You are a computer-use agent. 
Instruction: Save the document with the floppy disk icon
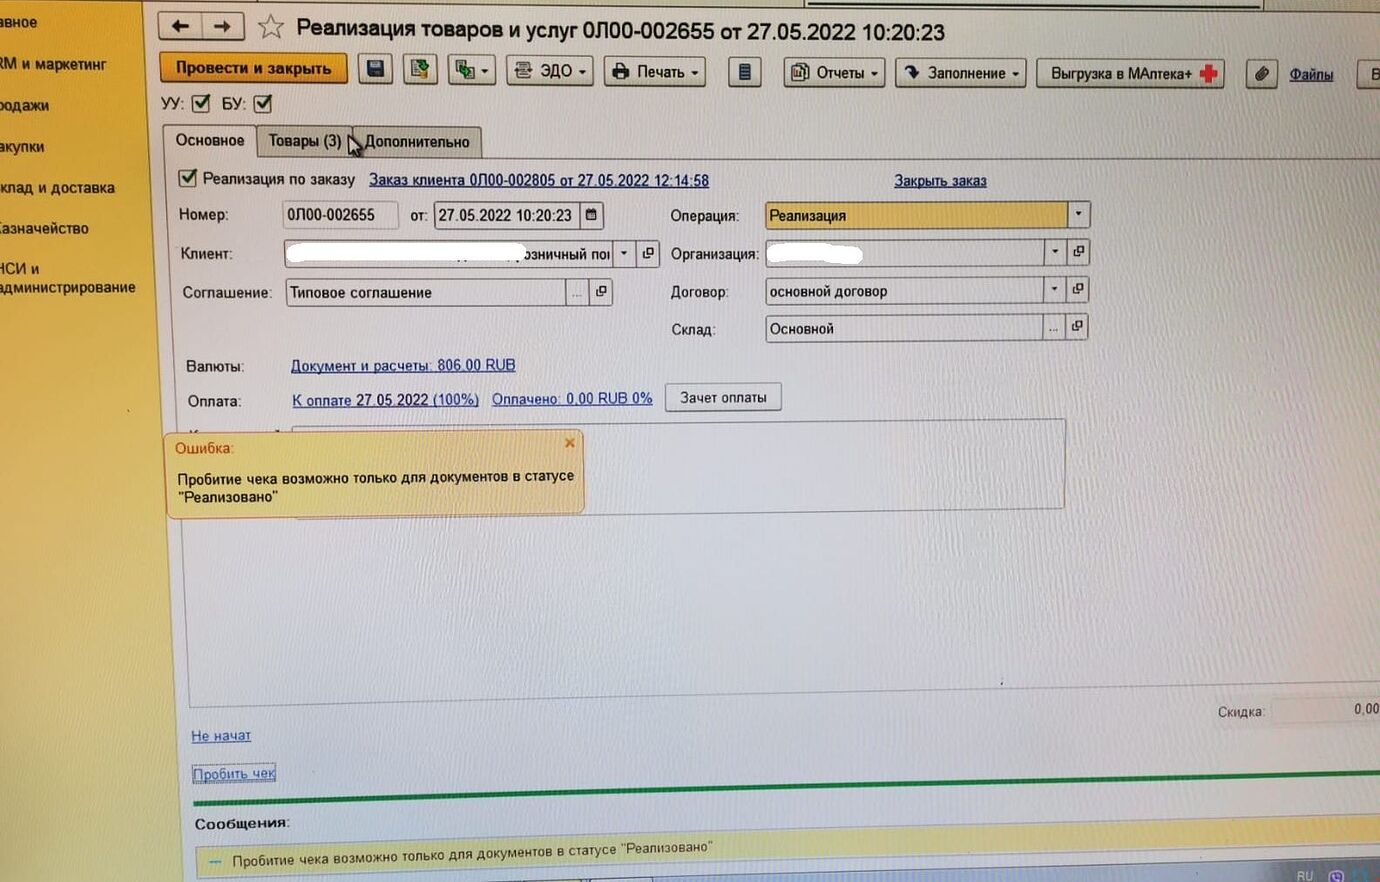375,69
